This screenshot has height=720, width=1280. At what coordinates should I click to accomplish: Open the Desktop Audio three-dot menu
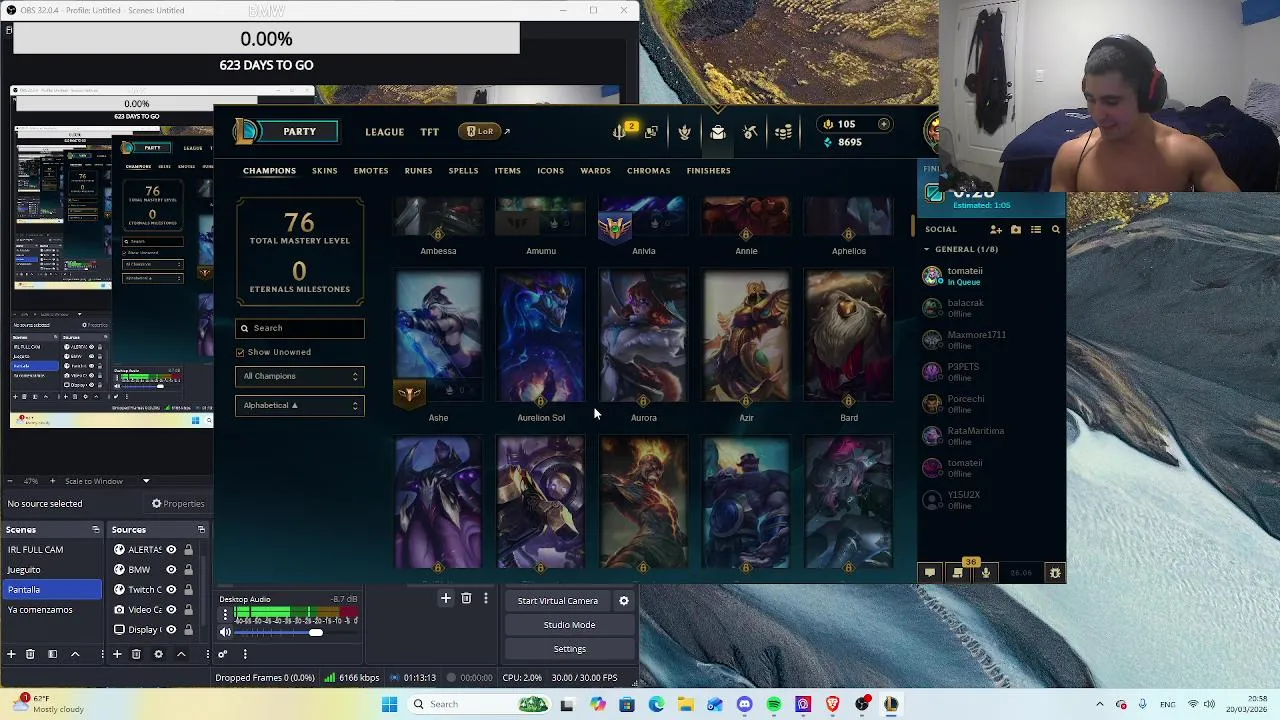tap(225, 614)
